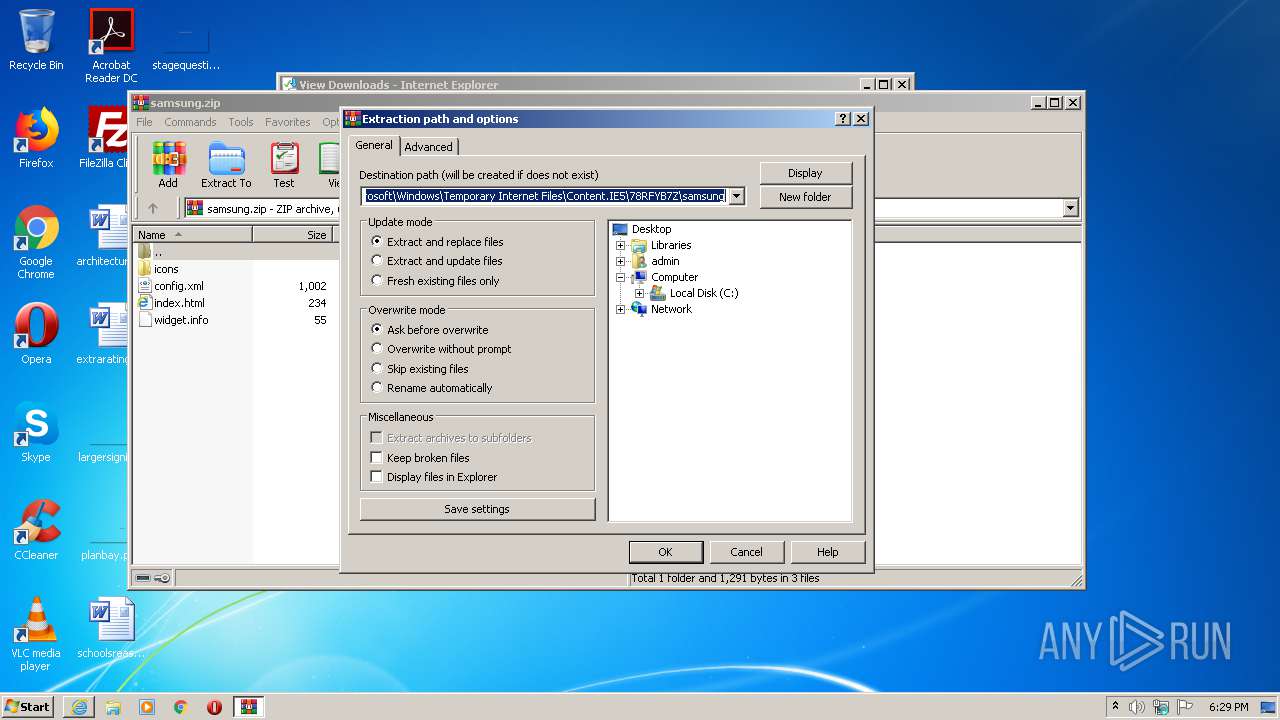Viewport: 1280px width, 720px height.
Task: Click the Test toolbar icon in WinRAR
Action: (284, 164)
